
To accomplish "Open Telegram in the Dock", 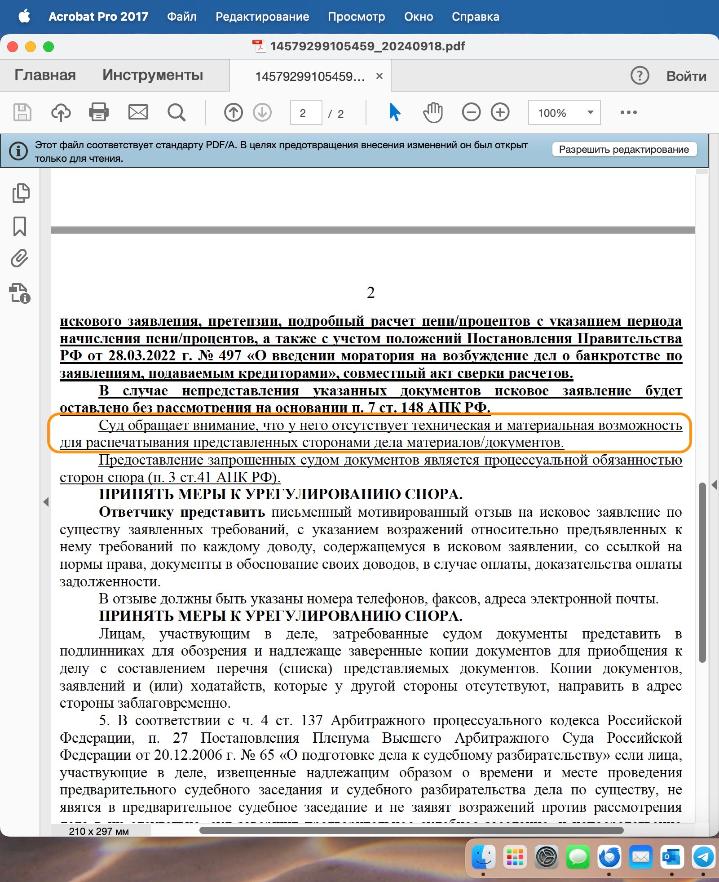I will [703, 857].
